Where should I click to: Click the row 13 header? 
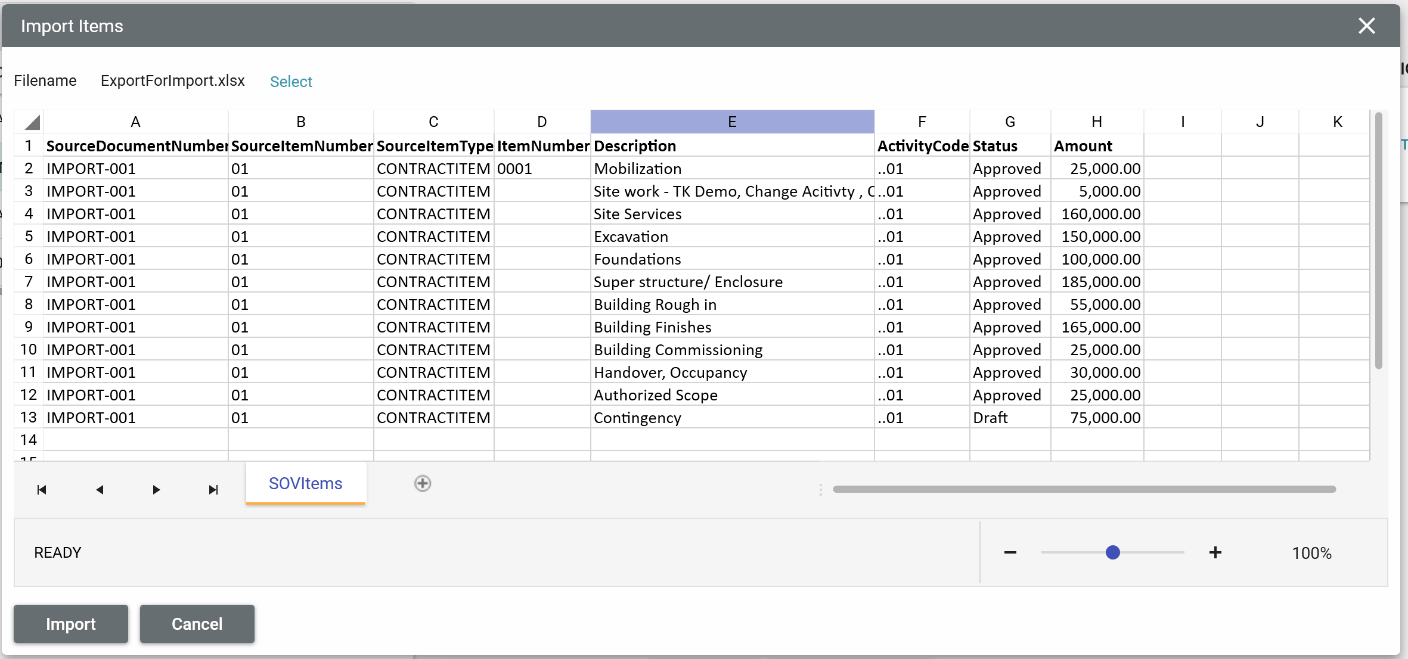29,418
